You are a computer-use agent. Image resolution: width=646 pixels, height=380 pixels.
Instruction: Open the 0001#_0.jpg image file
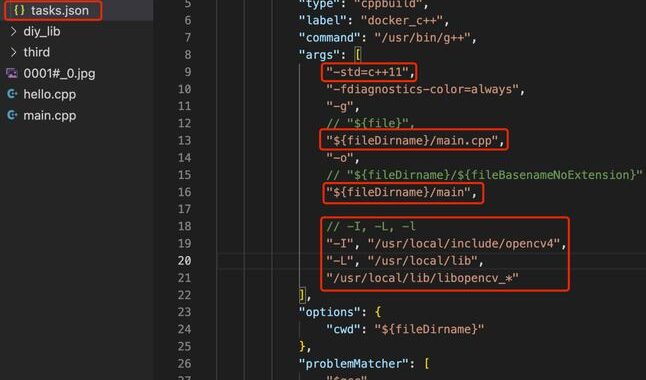coord(59,73)
